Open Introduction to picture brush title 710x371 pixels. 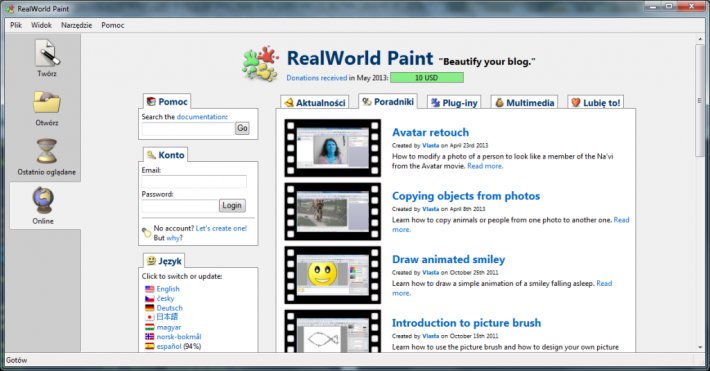pos(466,323)
